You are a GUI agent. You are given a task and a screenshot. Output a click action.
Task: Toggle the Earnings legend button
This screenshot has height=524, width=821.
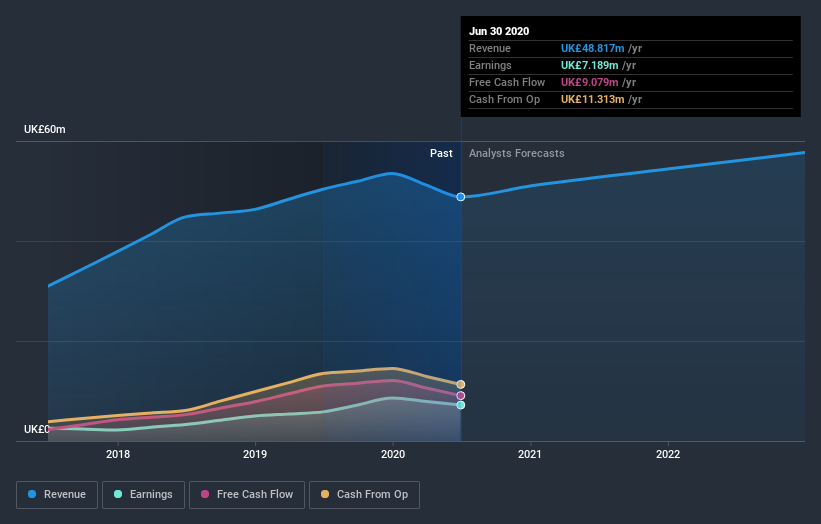click(x=143, y=495)
